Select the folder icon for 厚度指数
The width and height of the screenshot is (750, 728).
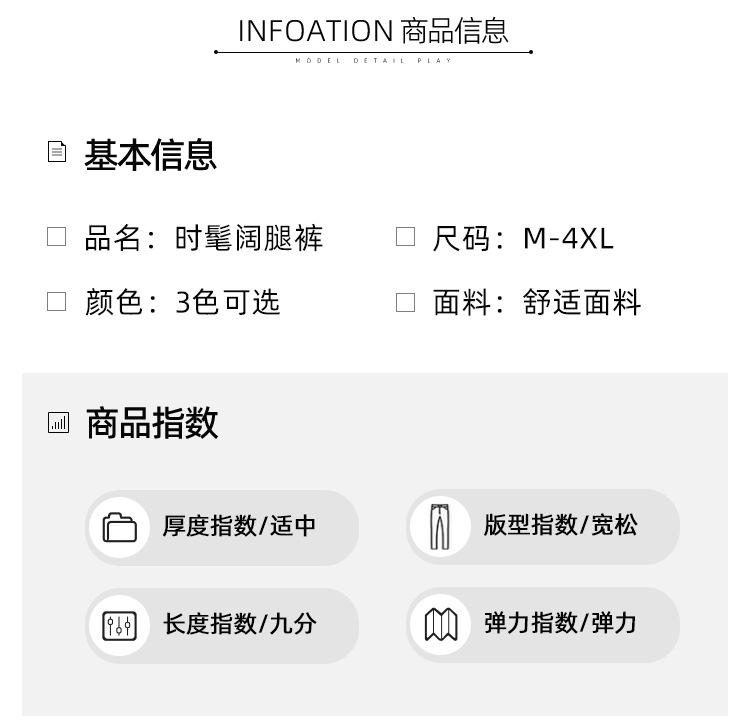120,526
